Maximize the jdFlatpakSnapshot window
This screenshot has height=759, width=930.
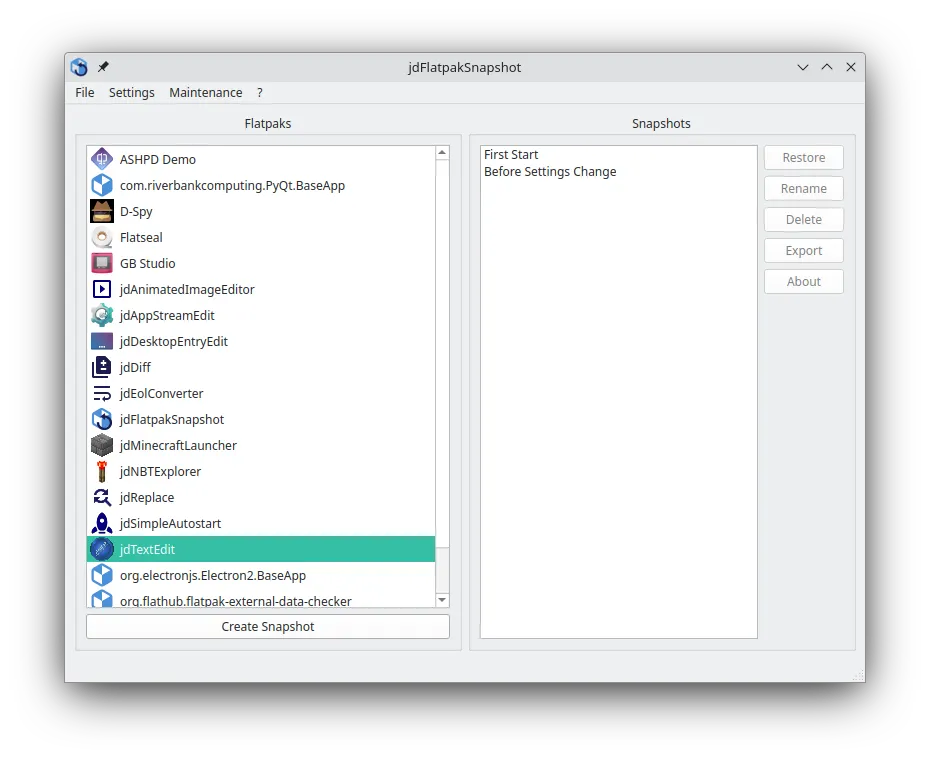click(827, 67)
